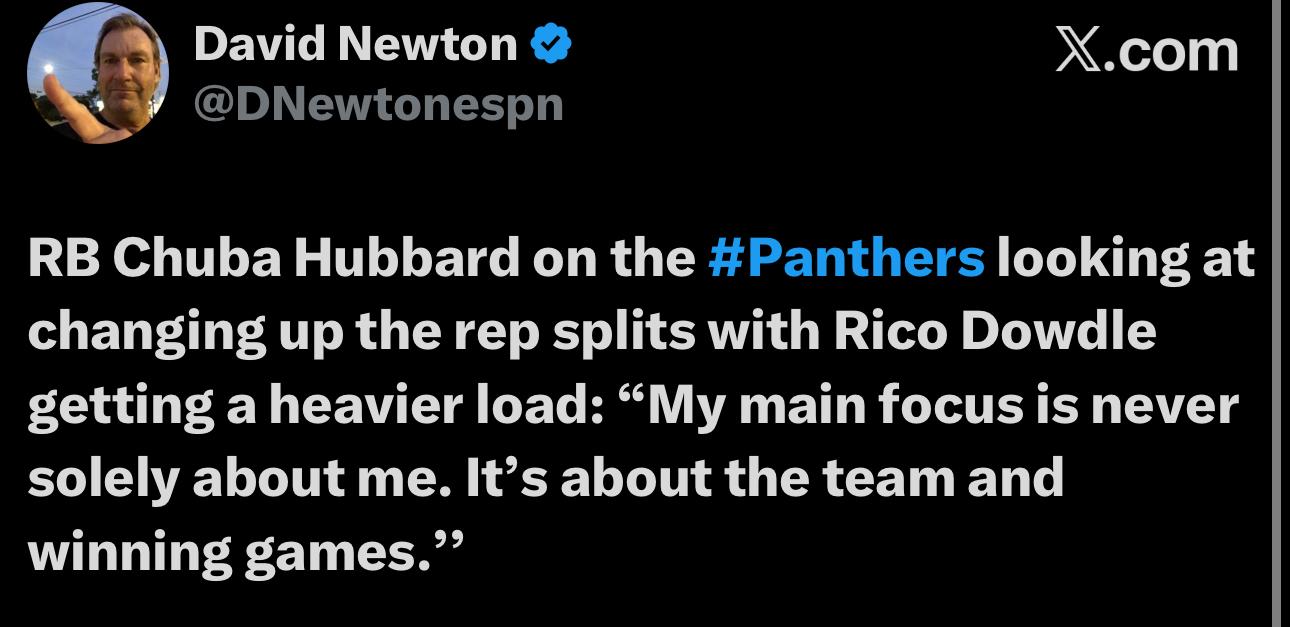The image size is (1290, 627).
Task: Click the X.com source label
Action: (x=1146, y=50)
